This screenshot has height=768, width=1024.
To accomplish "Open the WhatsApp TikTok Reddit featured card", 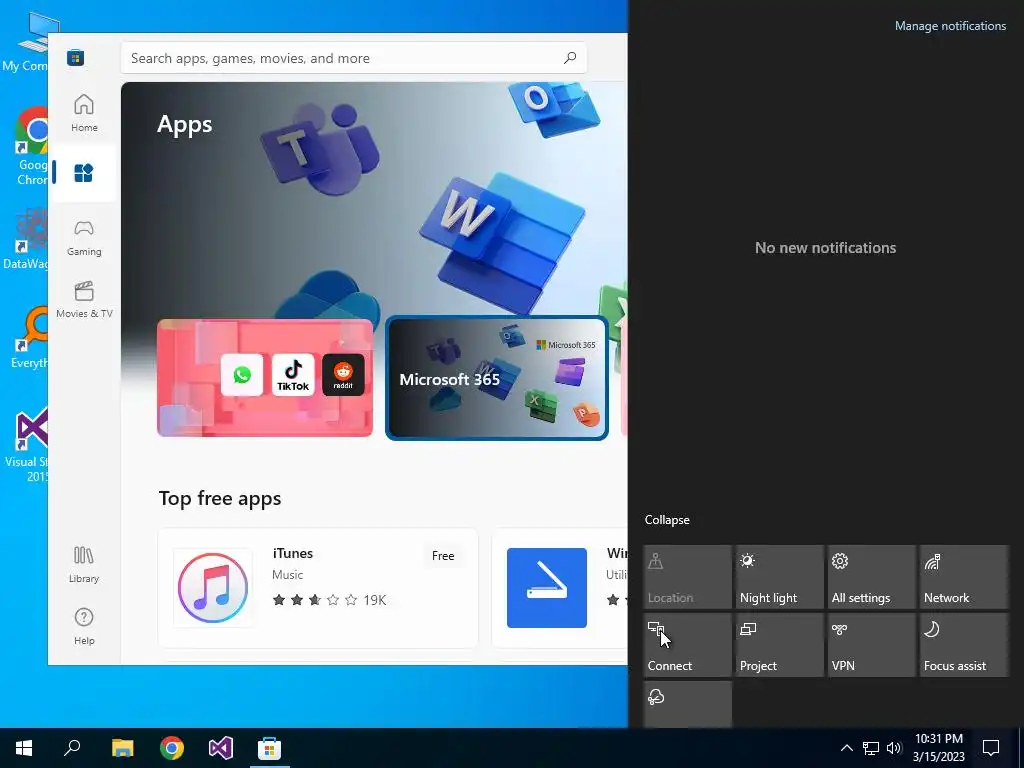I will pyautogui.click(x=265, y=377).
